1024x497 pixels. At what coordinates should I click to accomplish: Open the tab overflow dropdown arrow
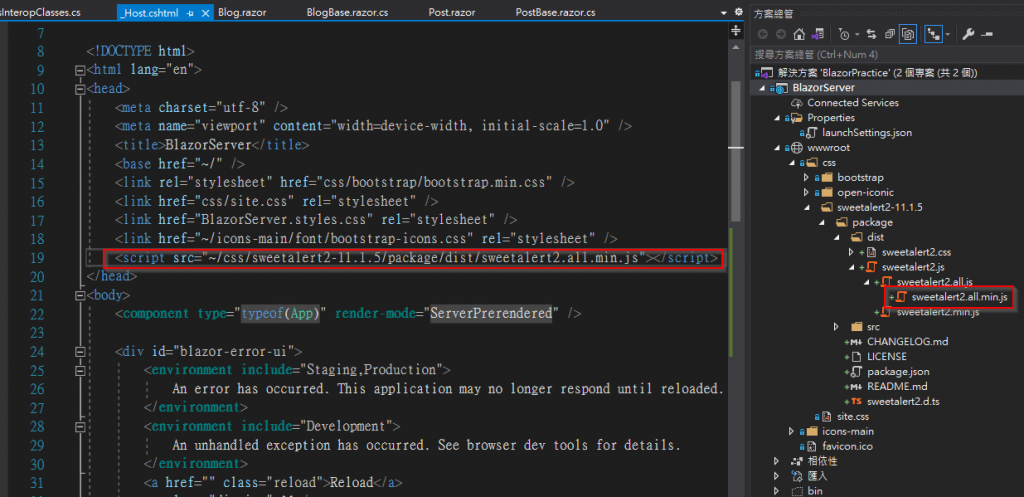pyautogui.click(x=724, y=12)
